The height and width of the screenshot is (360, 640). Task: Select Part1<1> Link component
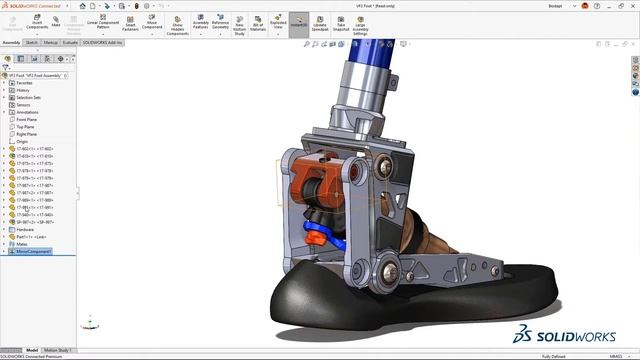click(x=31, y=237)
